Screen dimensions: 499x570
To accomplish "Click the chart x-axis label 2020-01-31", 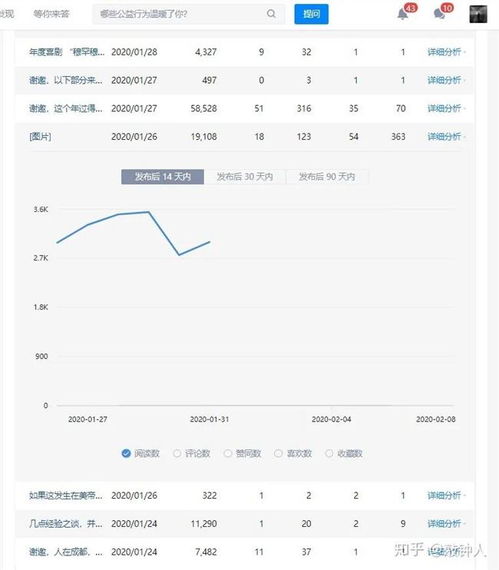I will (209, 419).
